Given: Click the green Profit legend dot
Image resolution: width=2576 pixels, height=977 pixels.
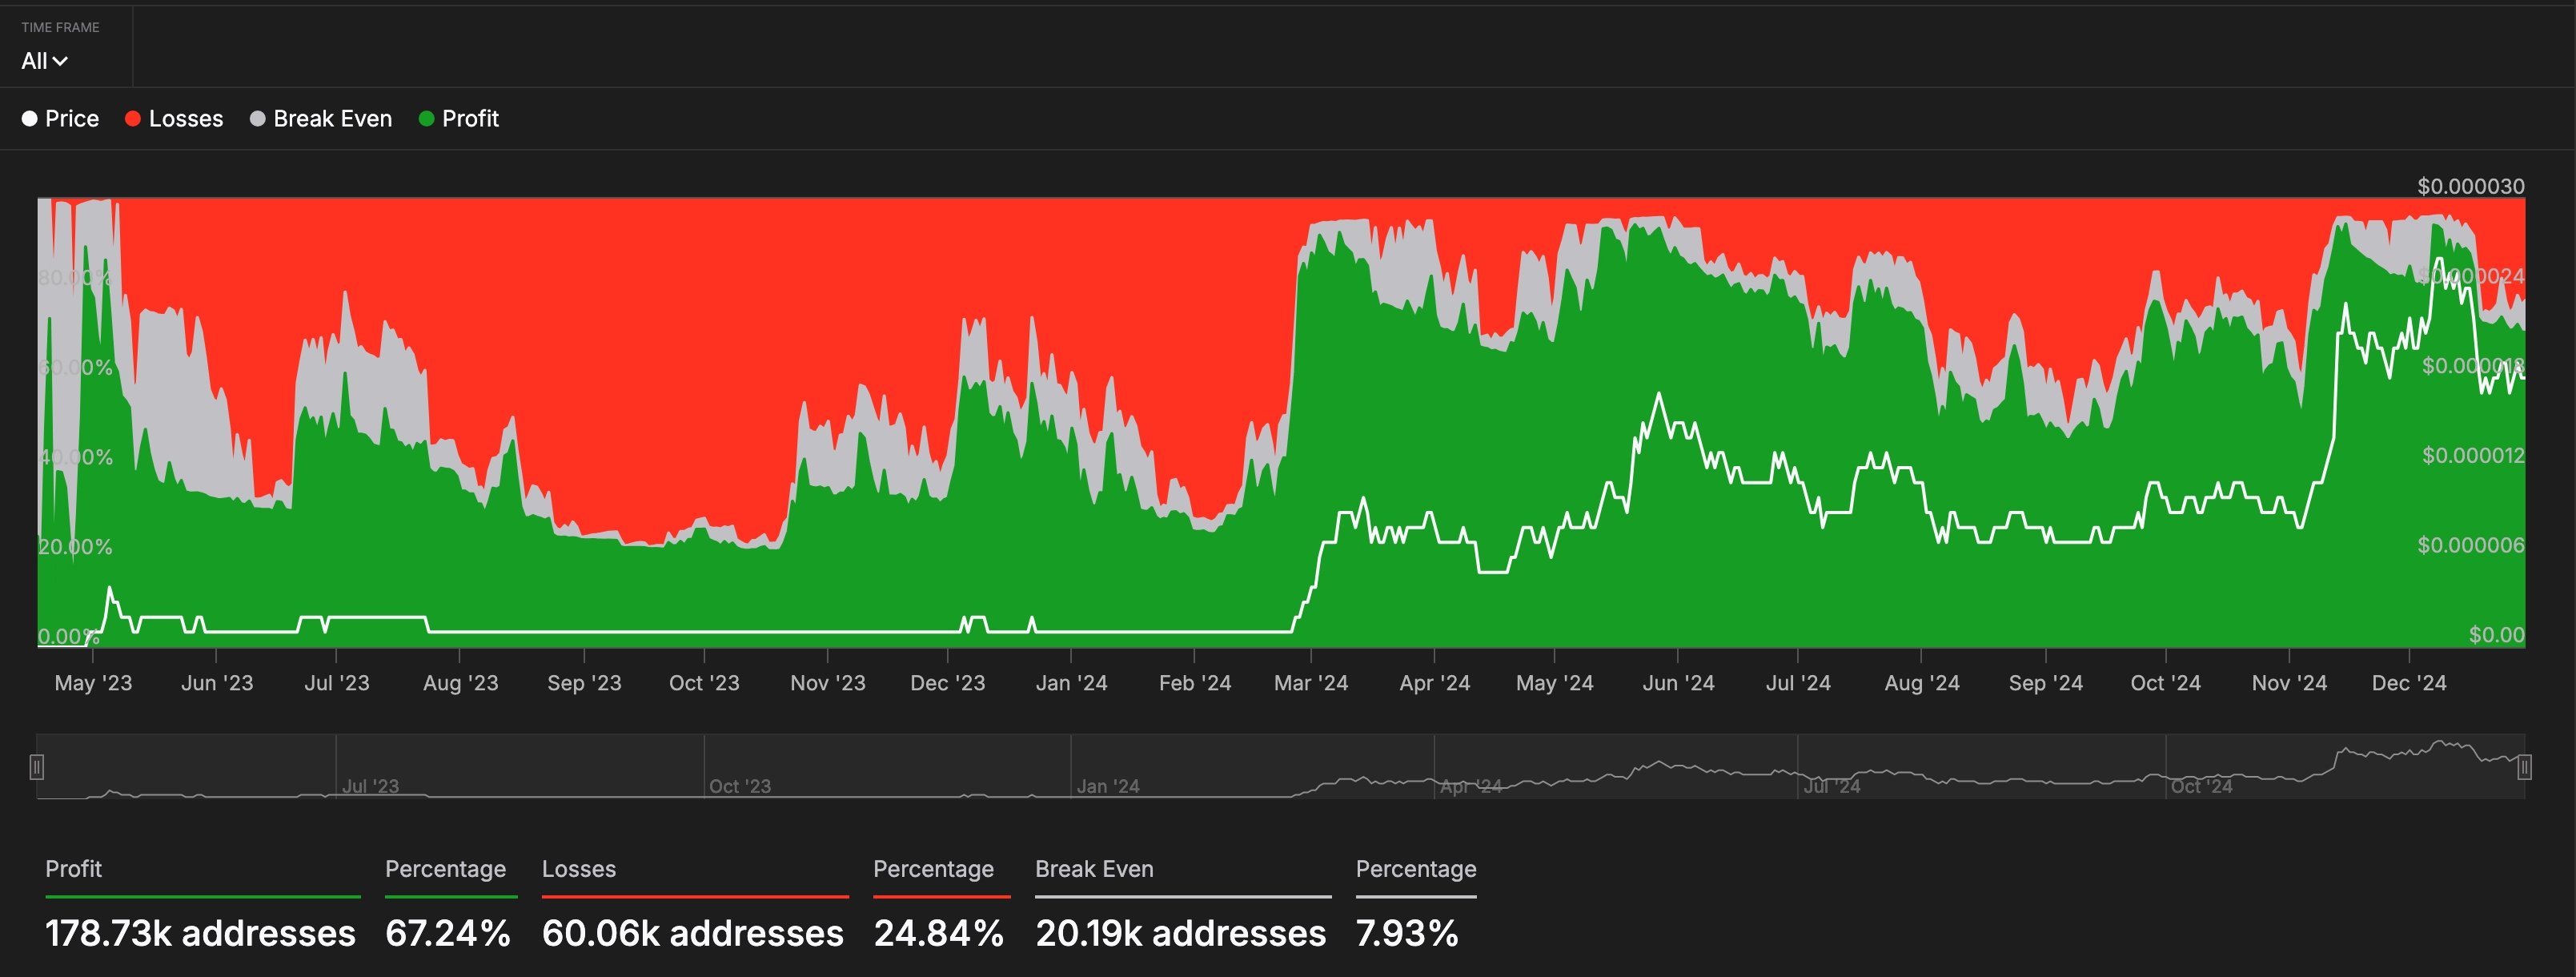Looking at the screenshot, I should [426, 119].
